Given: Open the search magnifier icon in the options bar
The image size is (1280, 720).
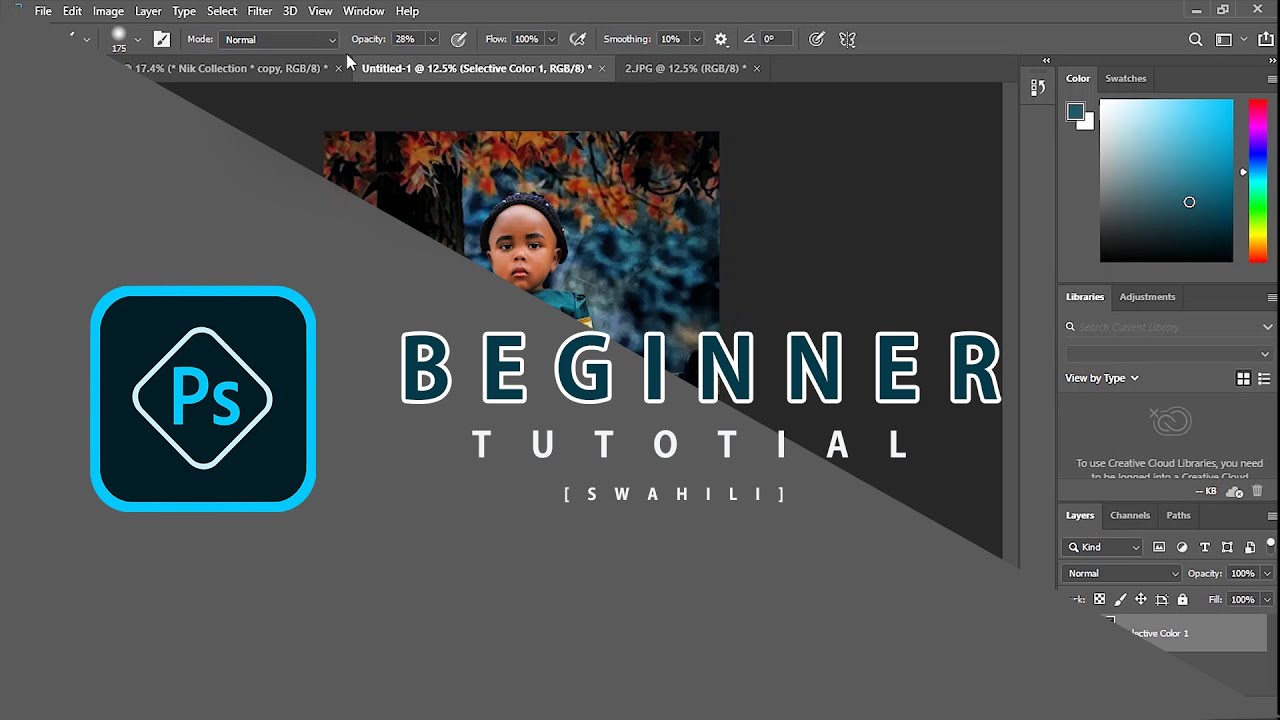Looking at the screenshot, I should (x=1195, y=40).
